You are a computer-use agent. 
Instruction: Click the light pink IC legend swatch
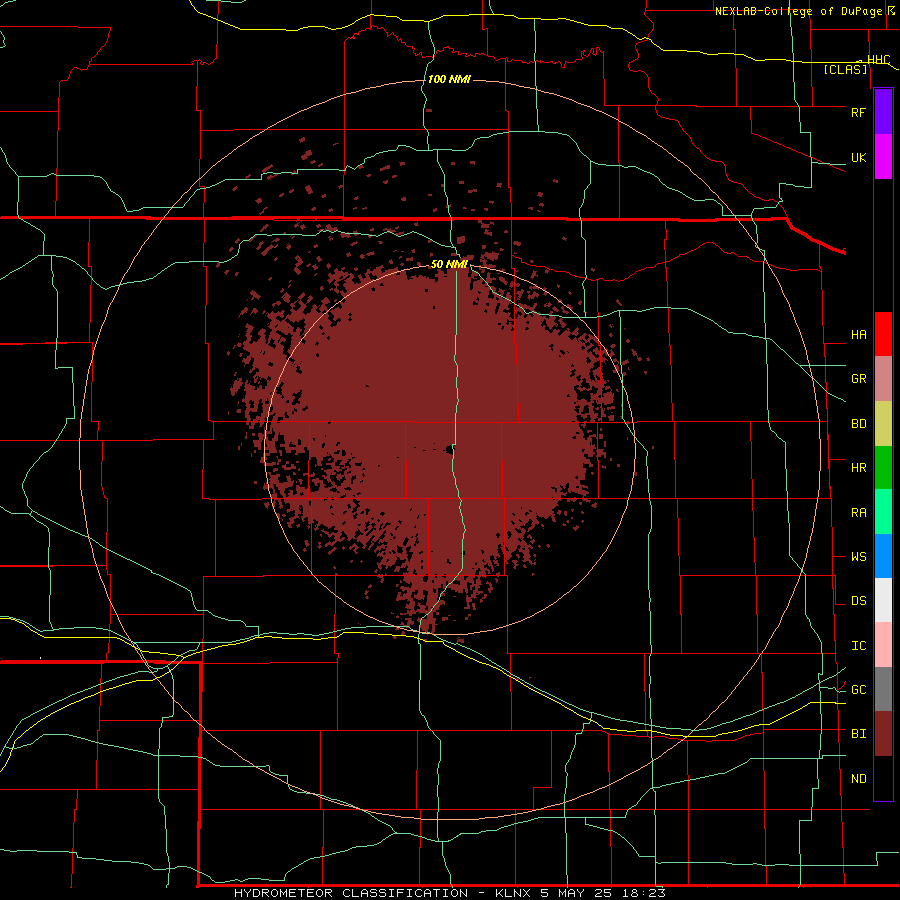click(883, 645)
